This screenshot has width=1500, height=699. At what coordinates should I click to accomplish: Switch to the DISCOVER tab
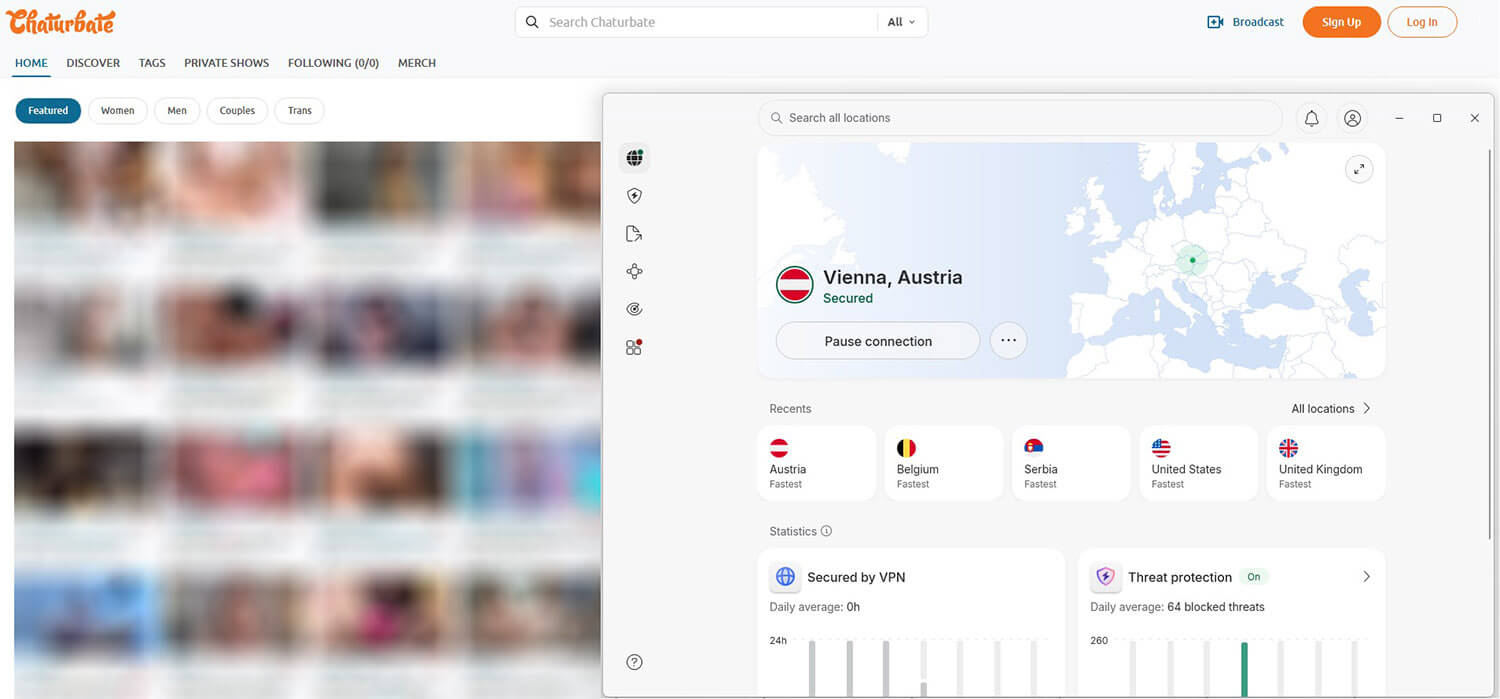93,63
